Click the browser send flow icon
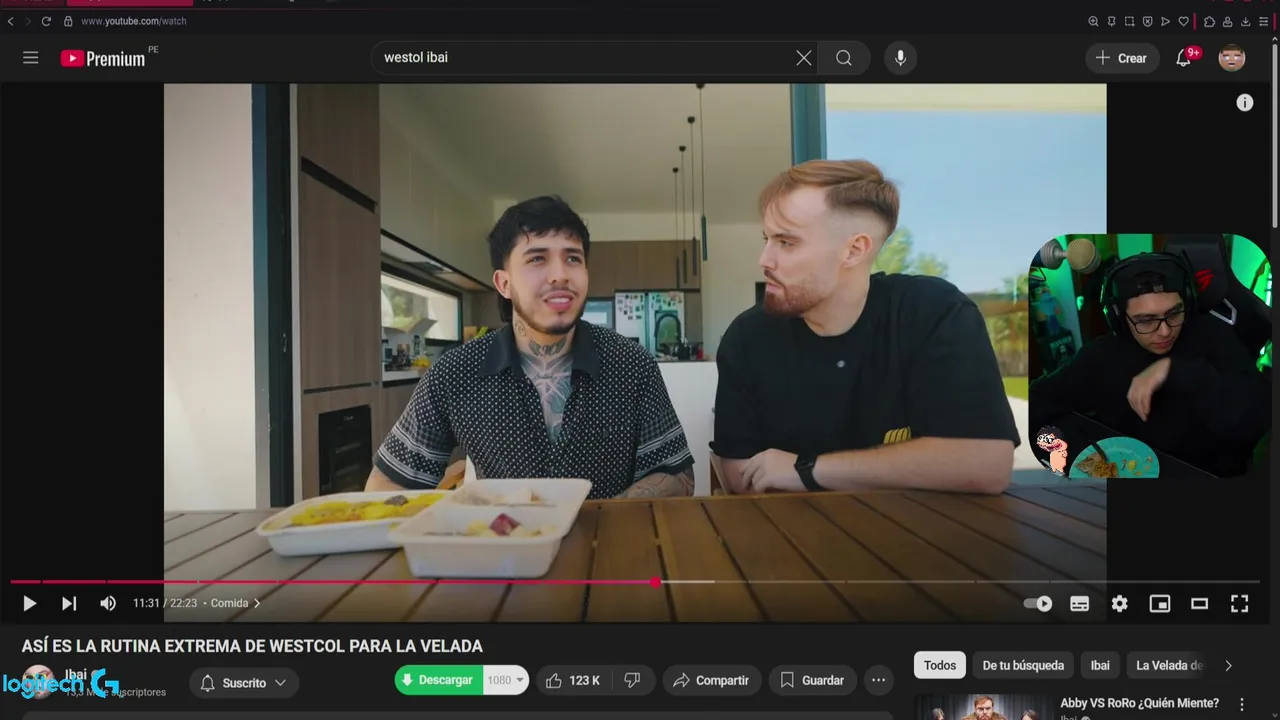 point(1165,21)
